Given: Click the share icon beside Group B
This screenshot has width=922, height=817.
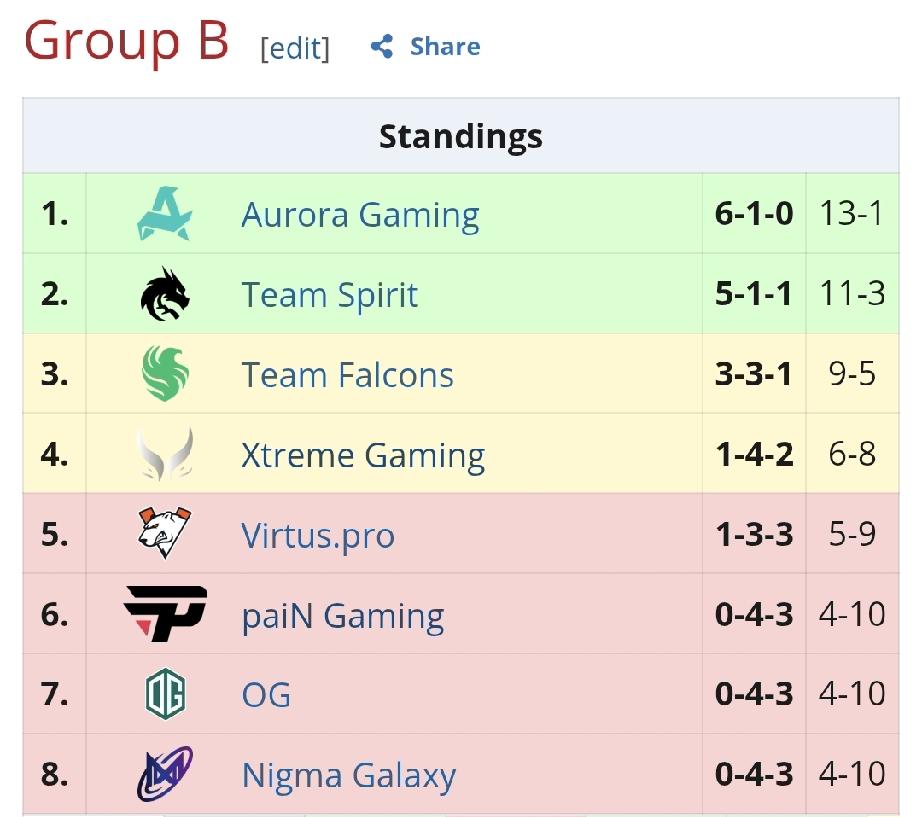Looking at the screenshot, I should 381,46.
